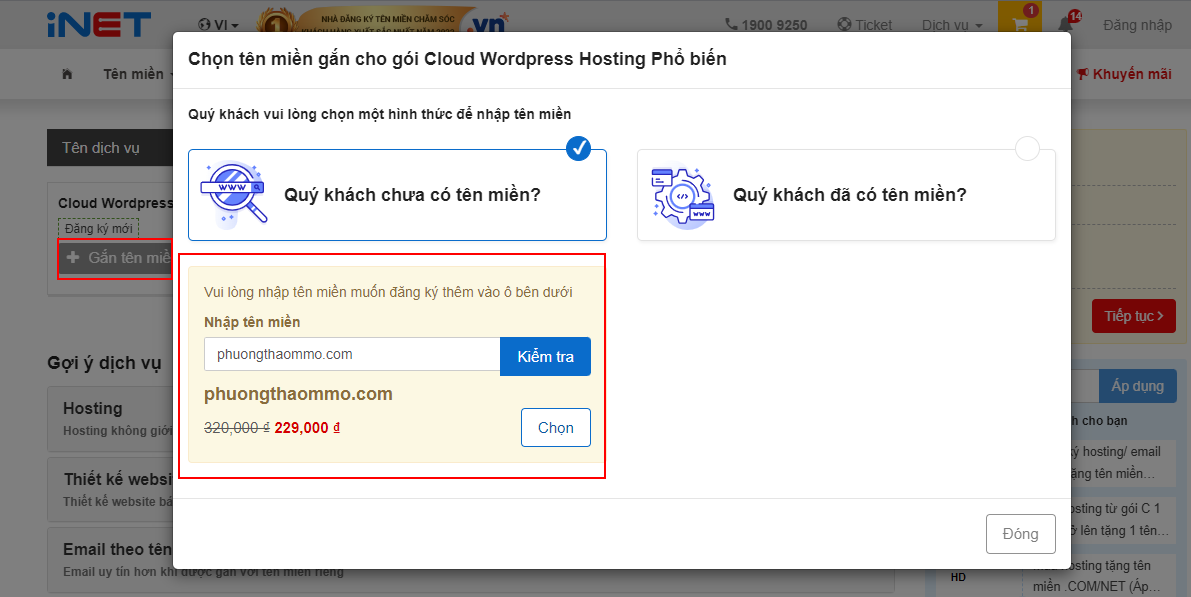Viewport: 1191px width, 597px height.
Task: Click the iNET logo
Action: (x=98, y=24)
